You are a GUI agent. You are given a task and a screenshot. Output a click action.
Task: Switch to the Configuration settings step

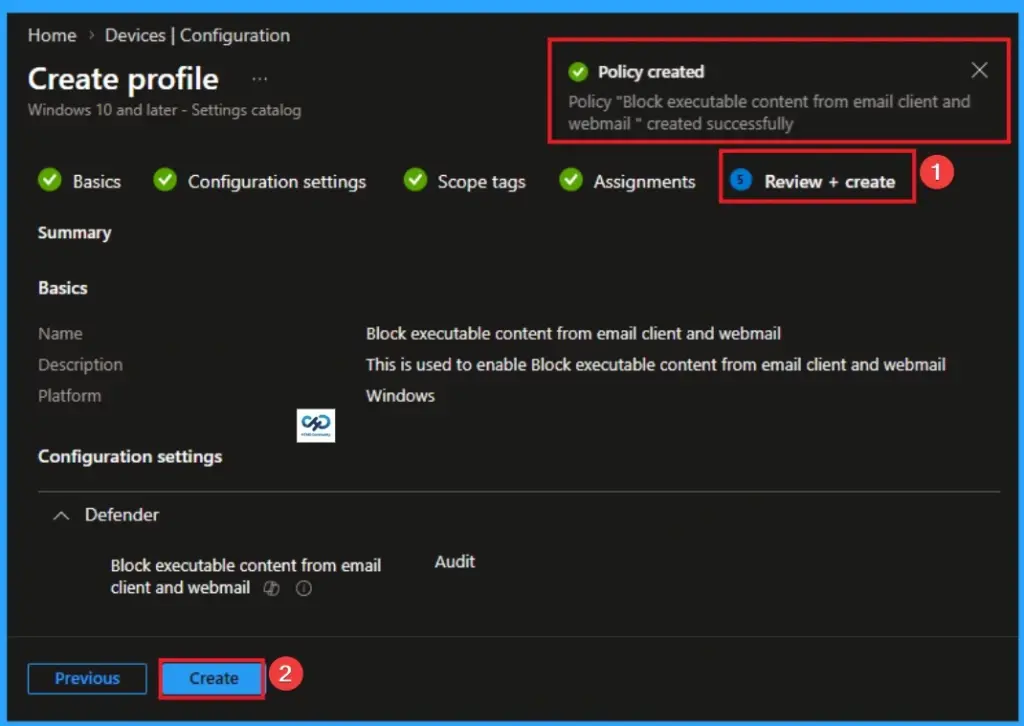pos(276,181)
